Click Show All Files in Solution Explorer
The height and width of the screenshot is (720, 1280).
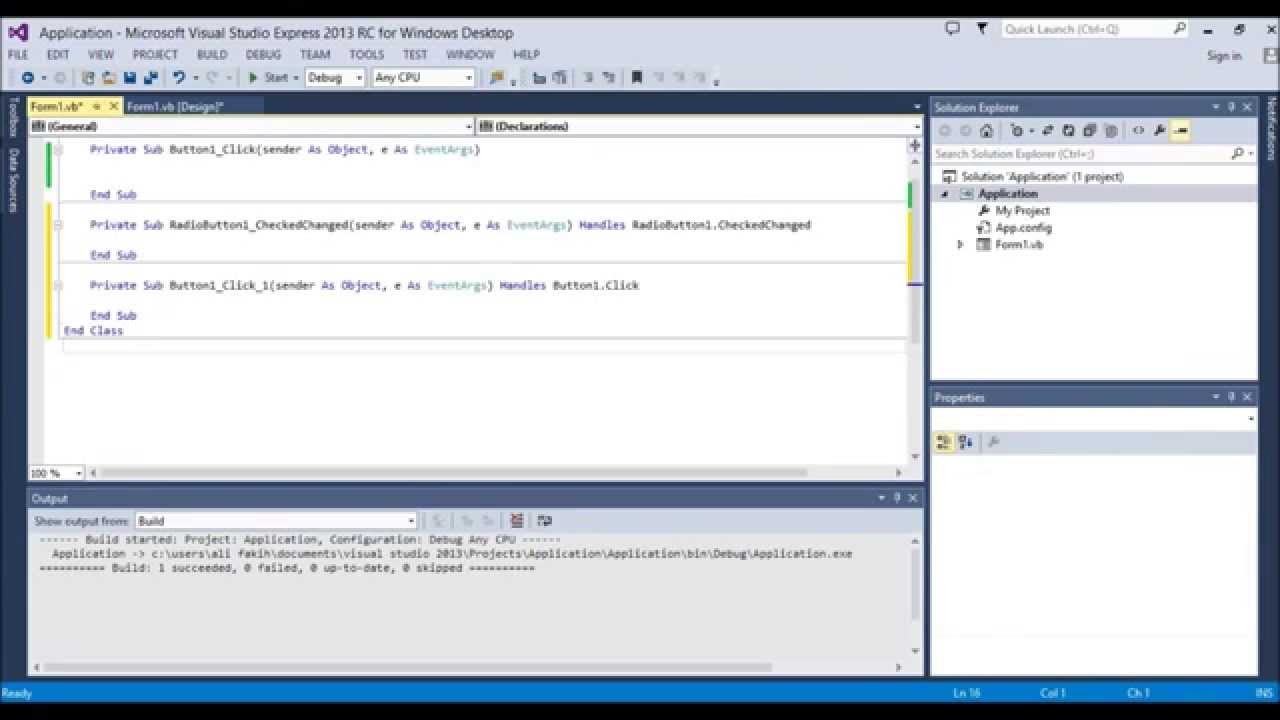[1110, 130]
